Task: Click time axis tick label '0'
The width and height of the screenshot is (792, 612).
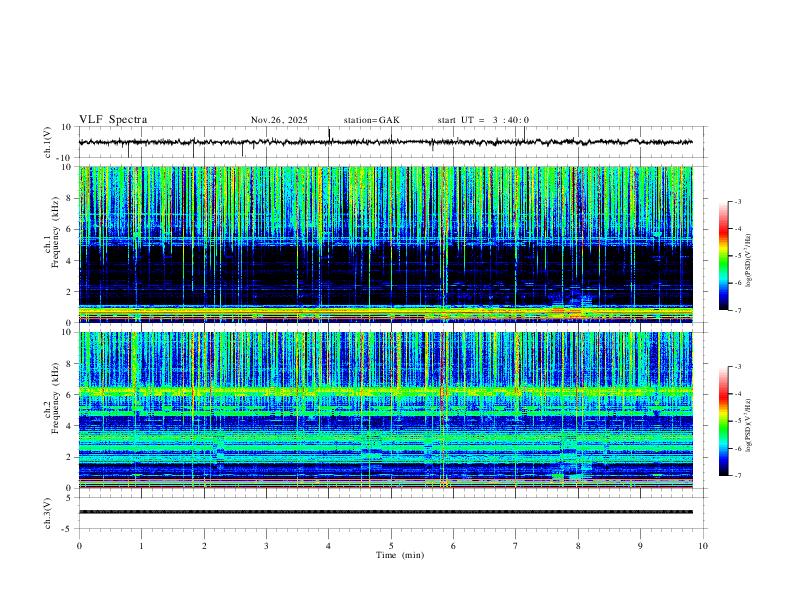Action: [x=79, y=546]
